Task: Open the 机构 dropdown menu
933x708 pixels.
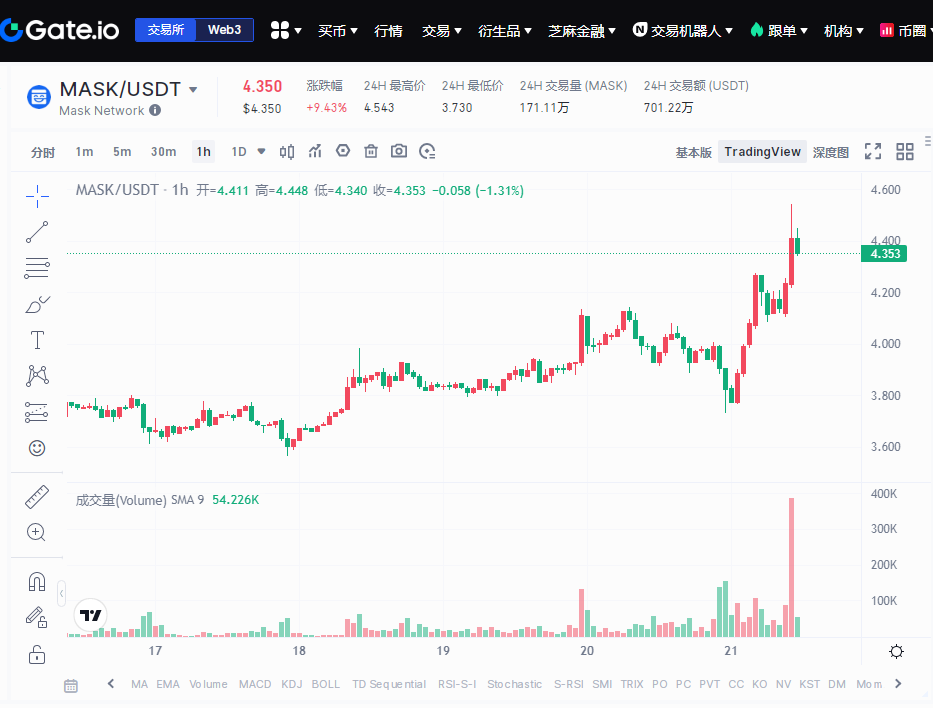Action: 843,30
